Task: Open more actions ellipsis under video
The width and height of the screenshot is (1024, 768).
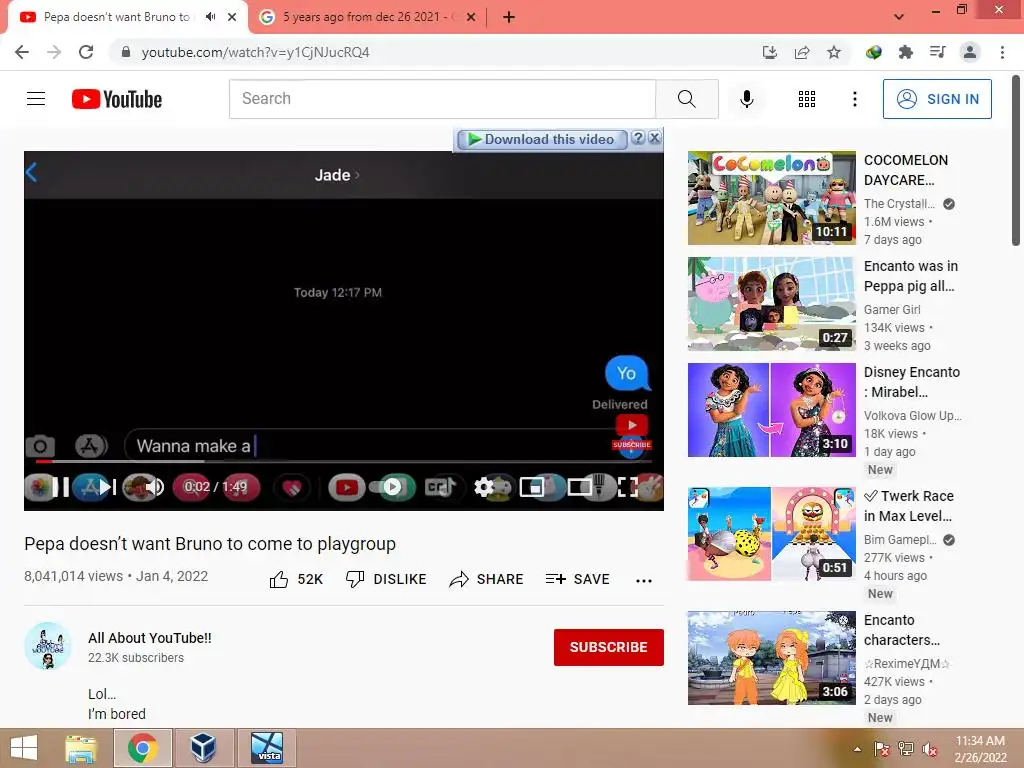Action: pos(644,581)
